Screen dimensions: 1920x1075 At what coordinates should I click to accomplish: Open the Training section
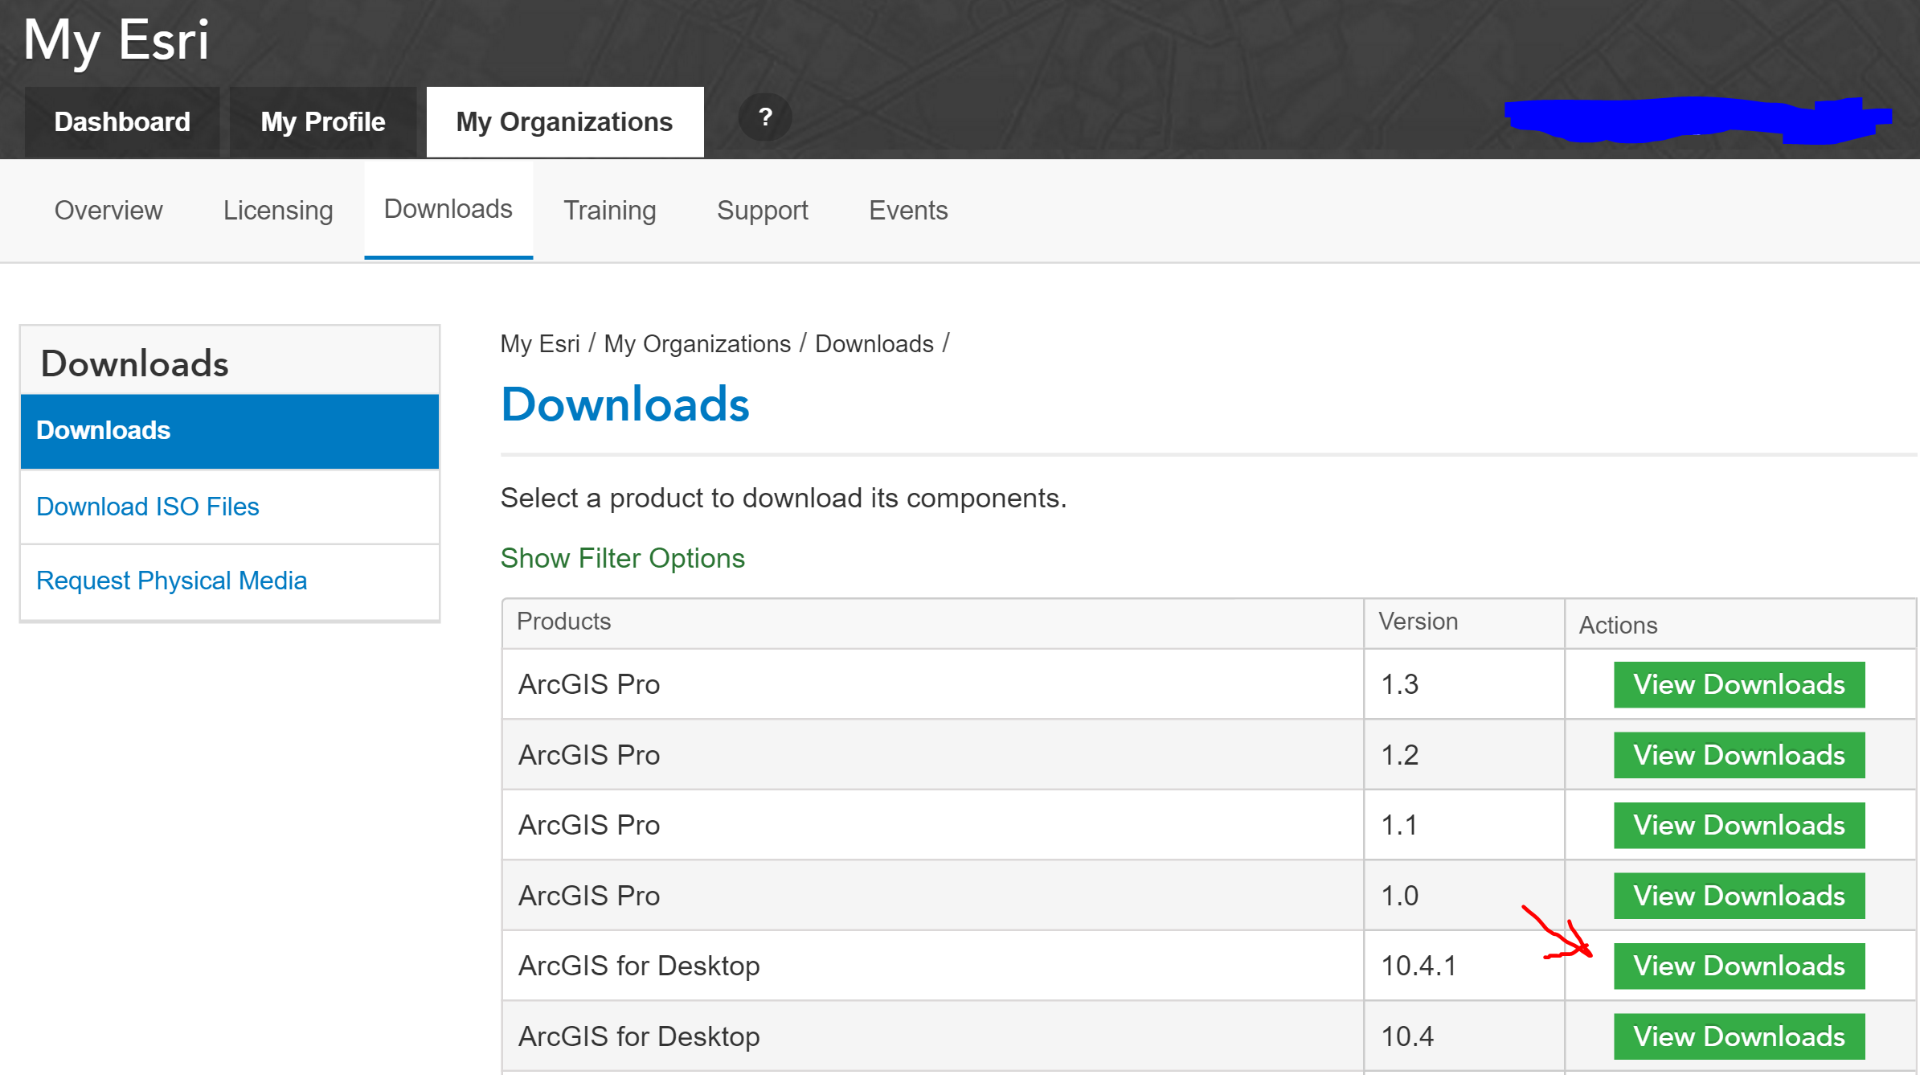(610, 210)
